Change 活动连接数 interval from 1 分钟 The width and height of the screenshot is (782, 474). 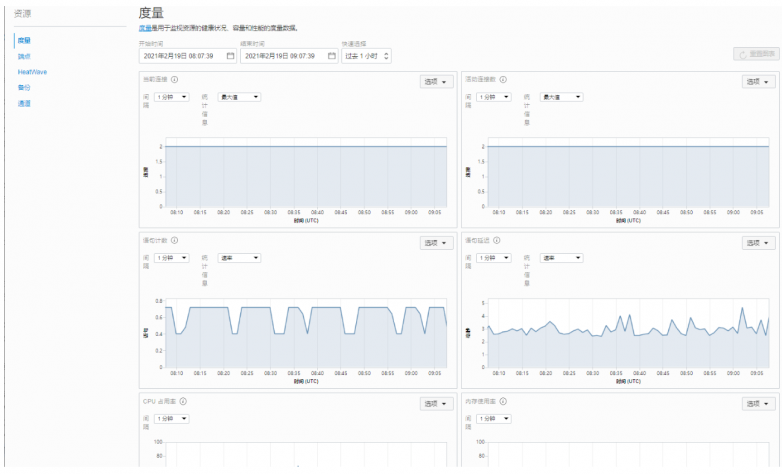point(494,97)
